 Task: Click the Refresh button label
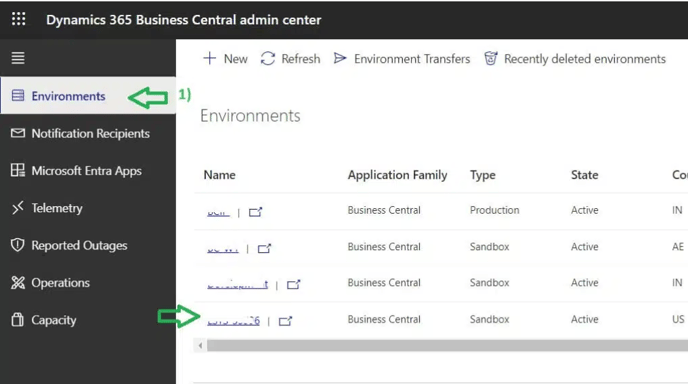(301, 59)
